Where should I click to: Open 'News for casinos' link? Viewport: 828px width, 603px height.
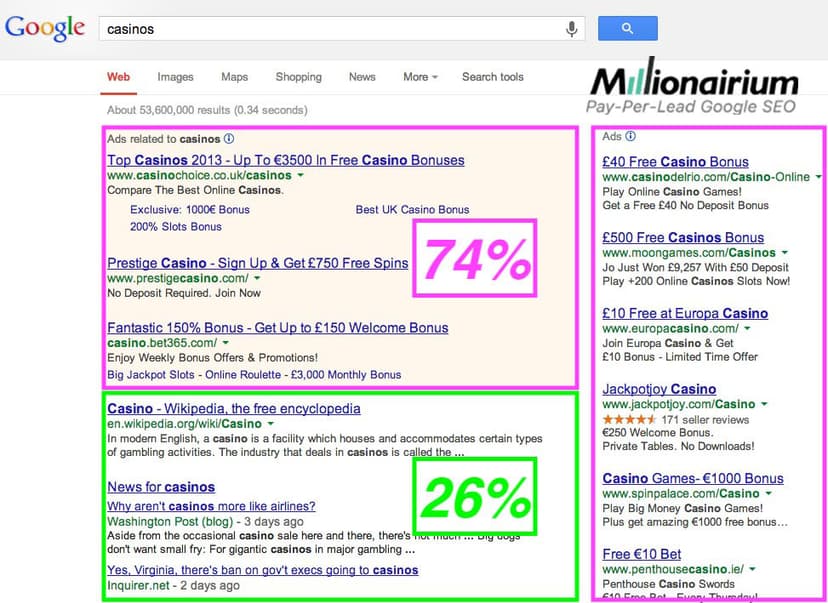(x=160, y=487)
